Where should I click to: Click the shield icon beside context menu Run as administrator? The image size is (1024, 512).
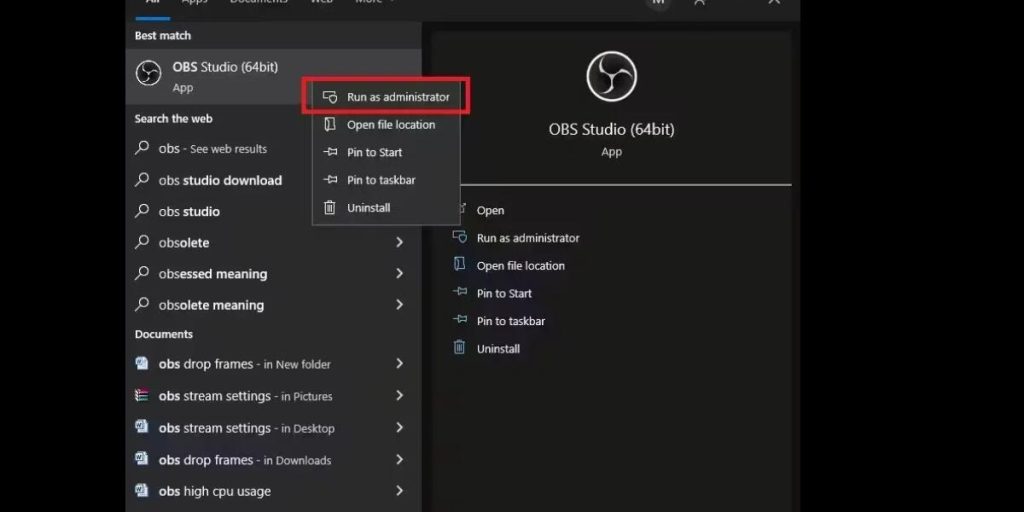click(330, 97)
